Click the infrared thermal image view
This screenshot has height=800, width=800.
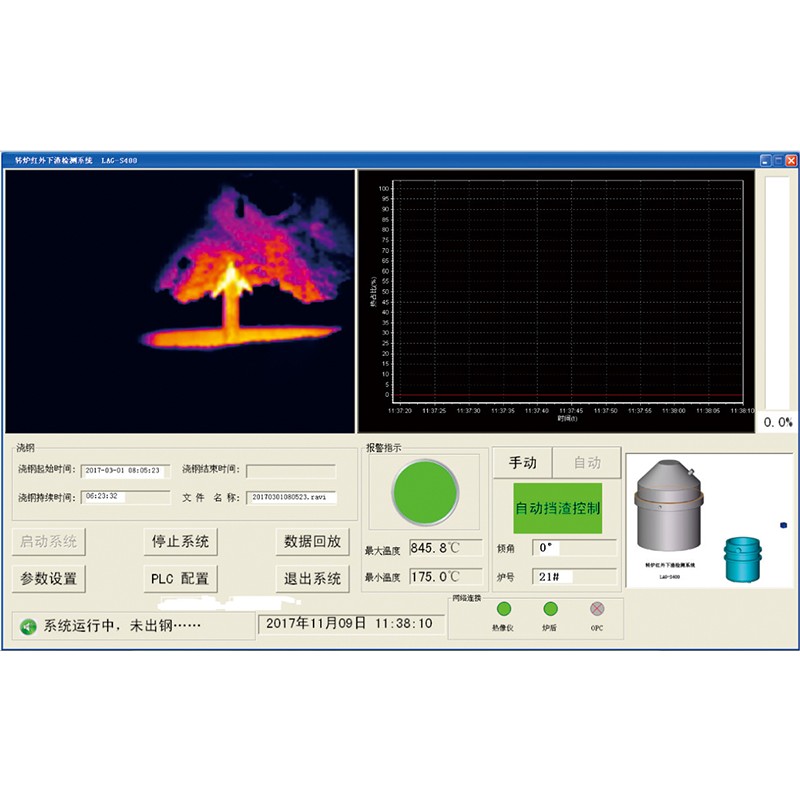point(180,302)
